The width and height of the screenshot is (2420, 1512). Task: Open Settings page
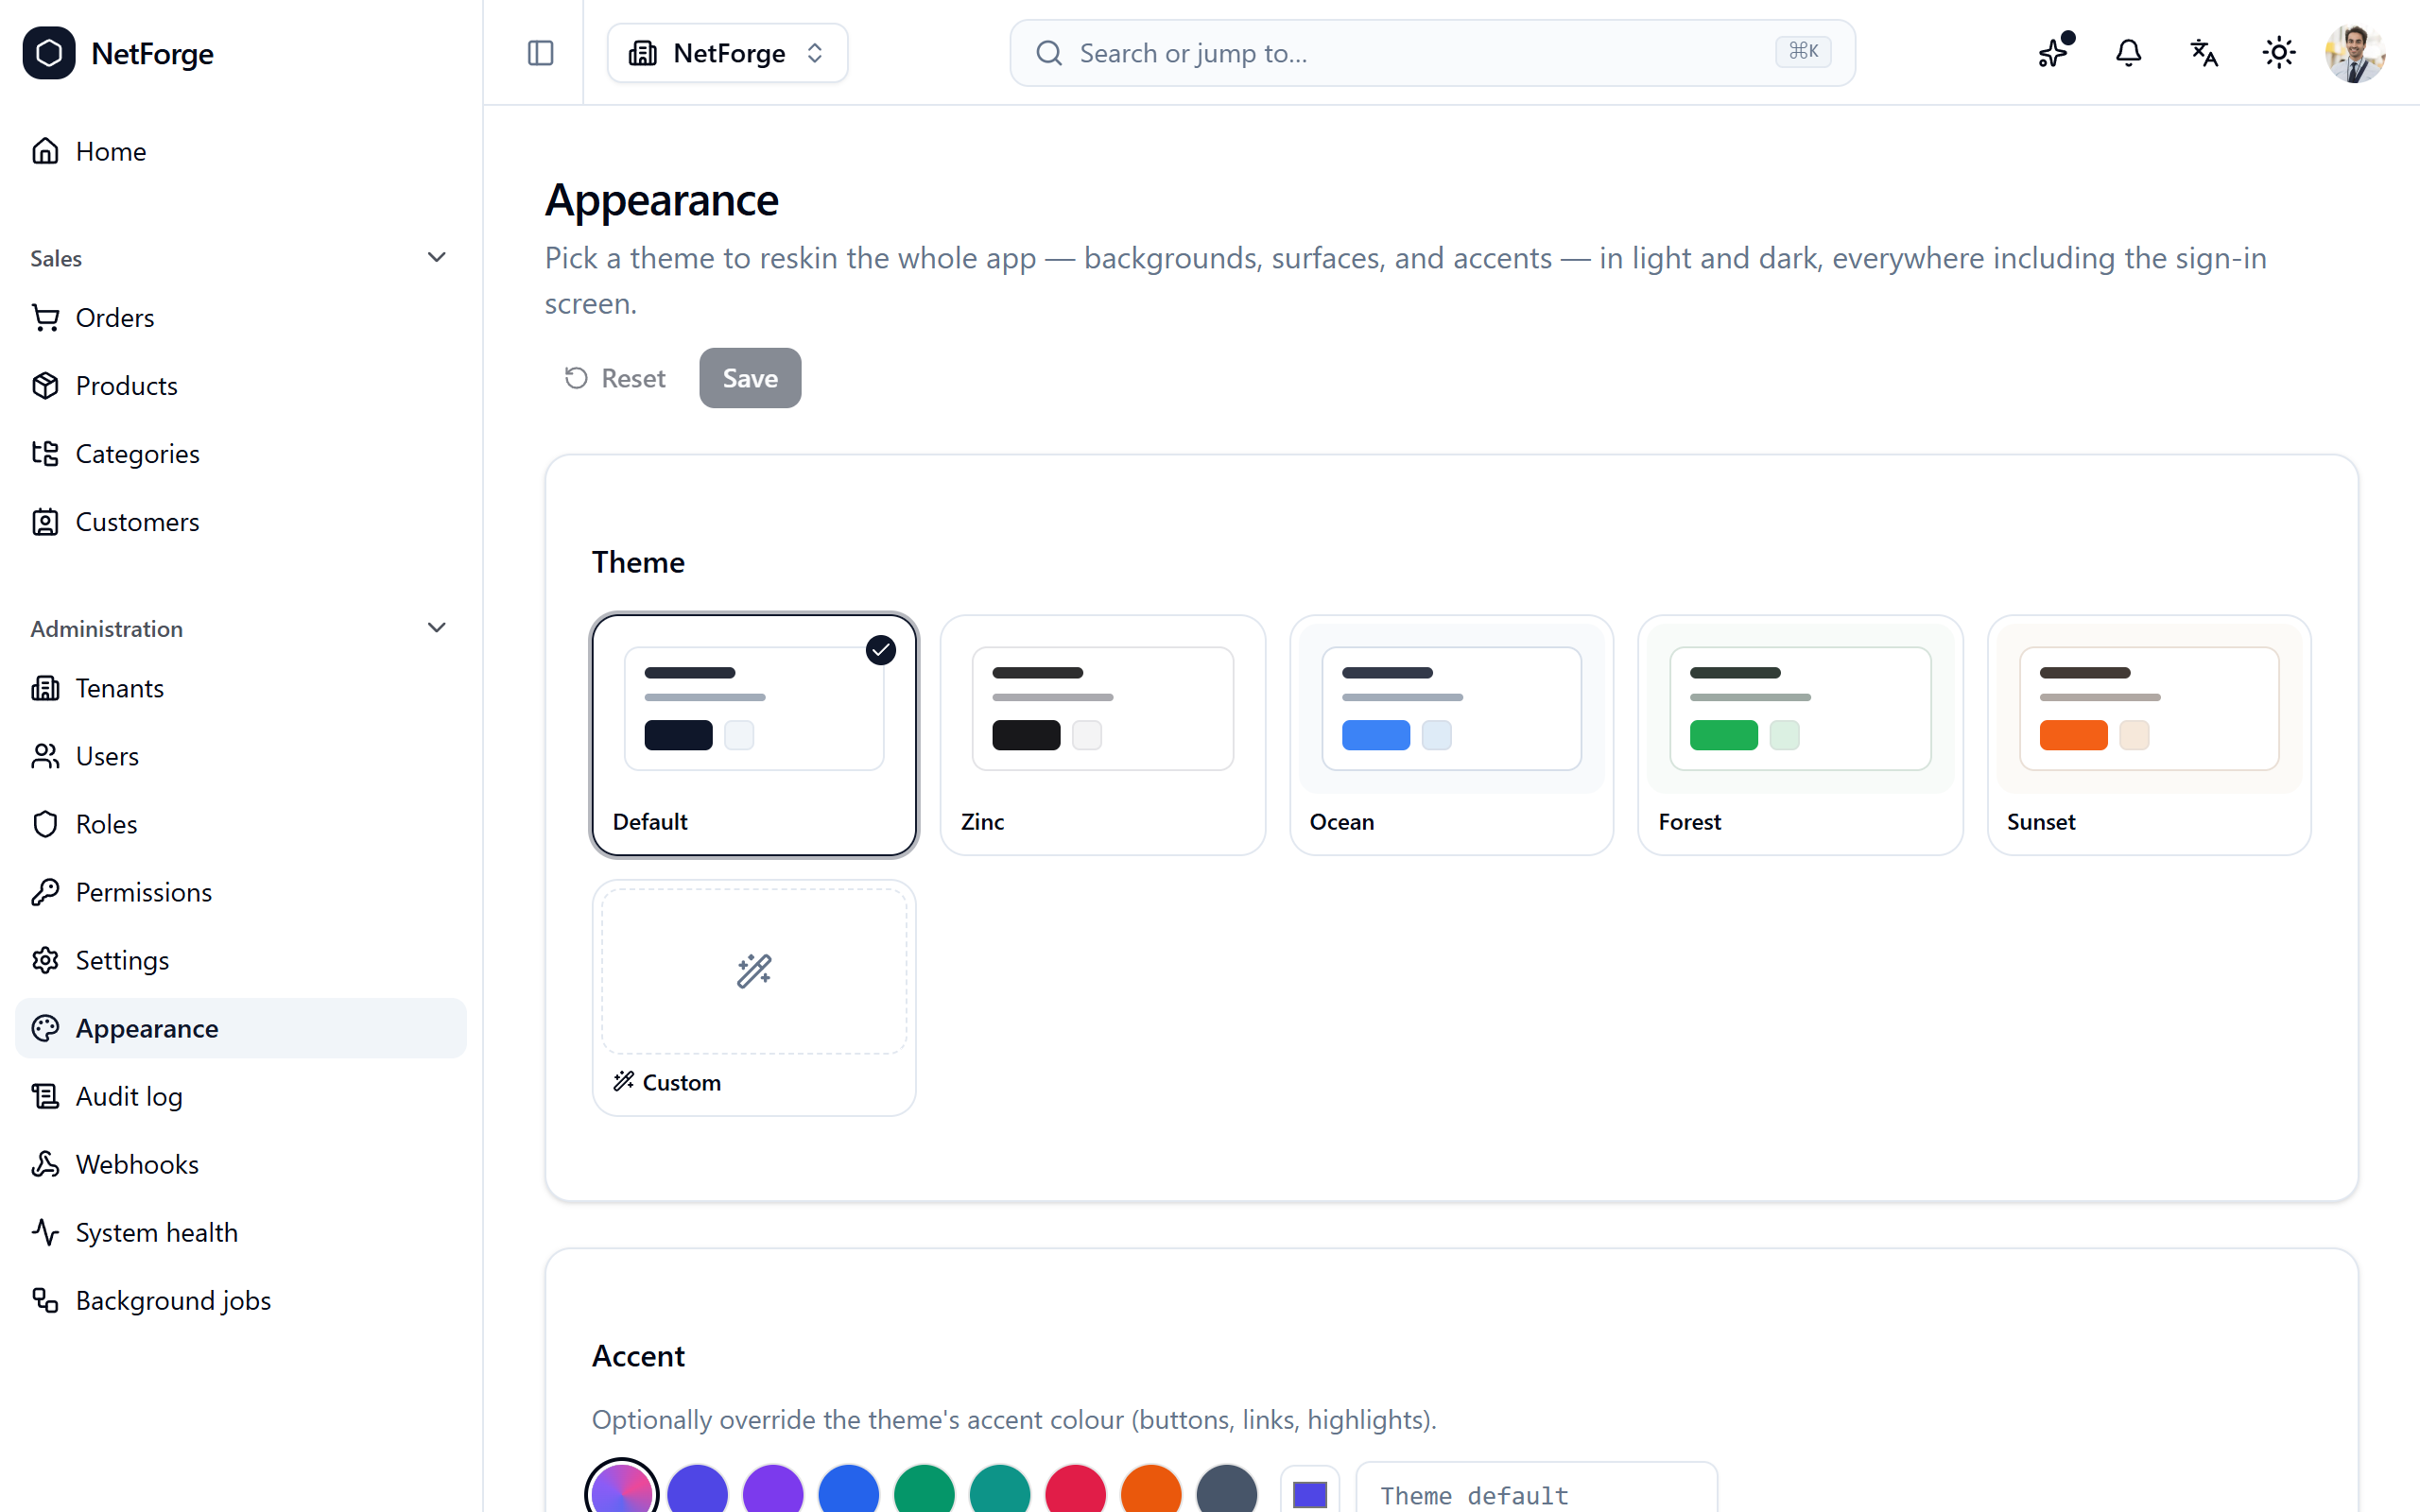point(241,960)
